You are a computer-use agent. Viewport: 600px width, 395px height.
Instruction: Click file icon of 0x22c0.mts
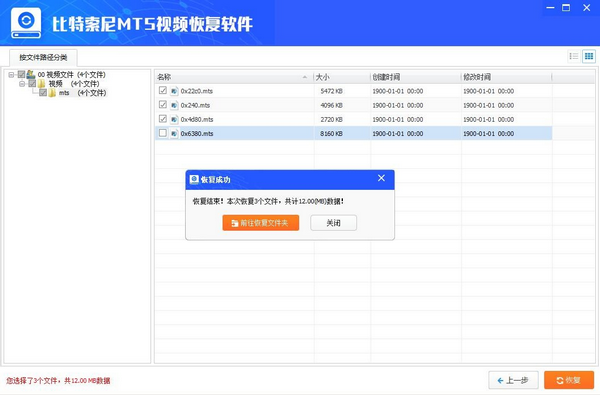tap(174, 91)
